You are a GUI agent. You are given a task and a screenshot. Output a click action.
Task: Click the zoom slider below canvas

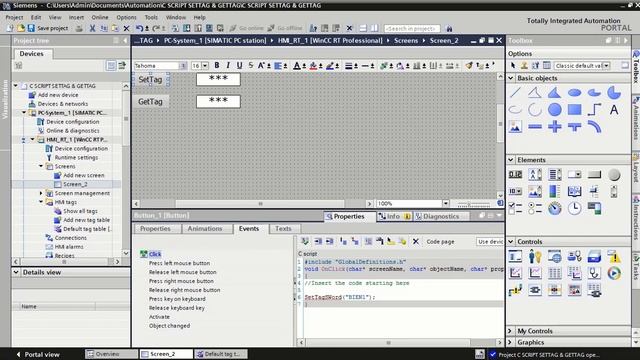(x=473, y=204)
